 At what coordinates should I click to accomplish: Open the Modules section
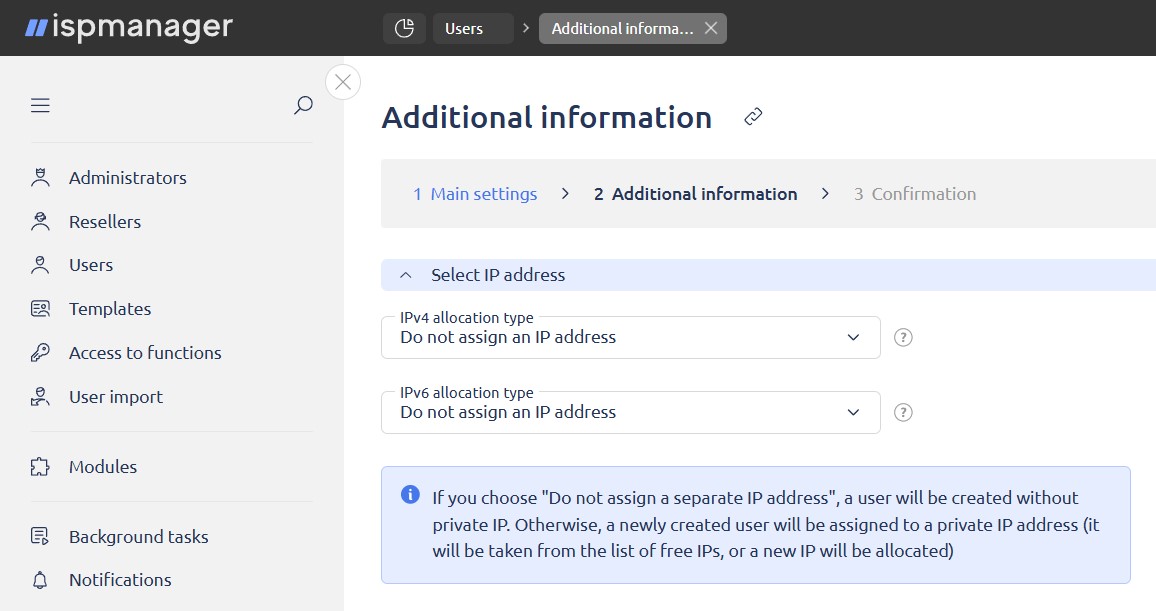point(102,467)
